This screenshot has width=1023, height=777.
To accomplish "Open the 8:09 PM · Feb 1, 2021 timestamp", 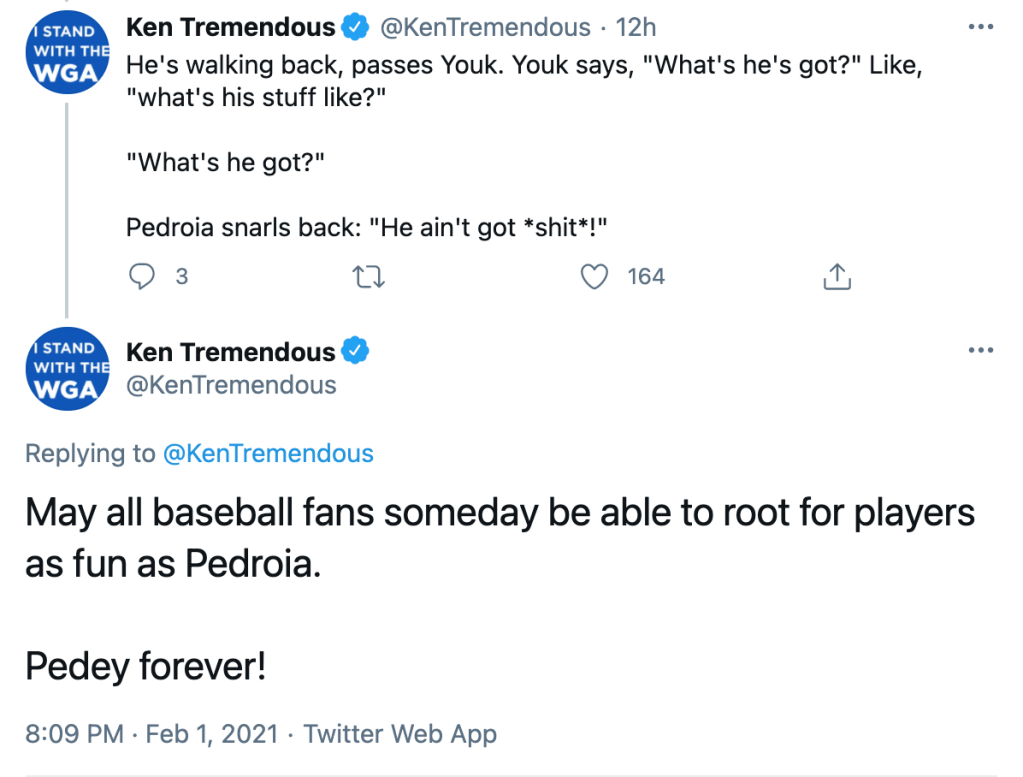I will (151, 734).
